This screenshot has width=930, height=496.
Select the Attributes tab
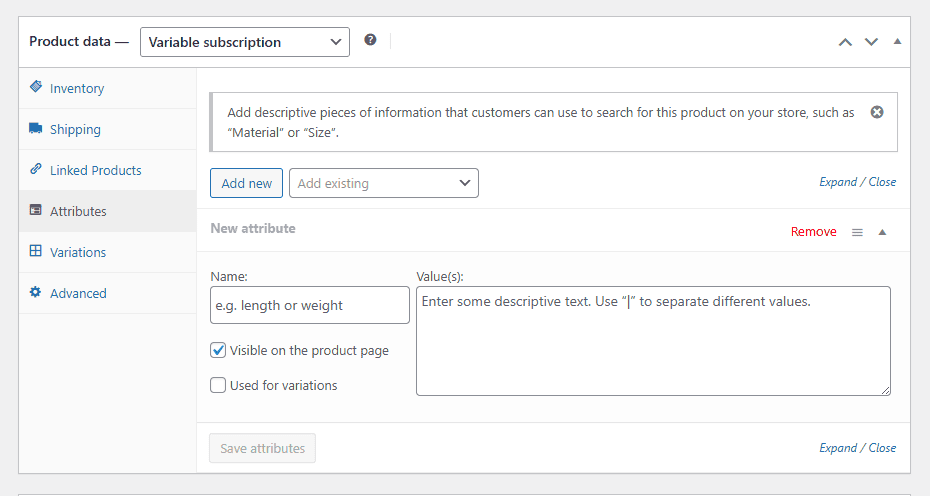[107, 211]
